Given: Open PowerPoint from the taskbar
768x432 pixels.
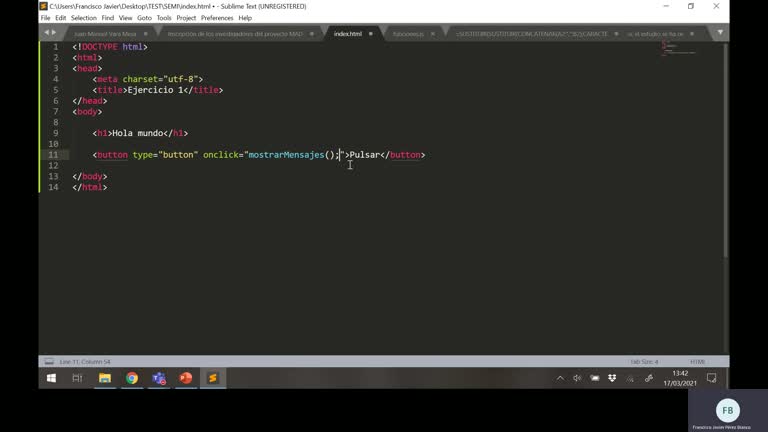Looking at the screenshot, I should pyautogui.click(x=186, y=378).
